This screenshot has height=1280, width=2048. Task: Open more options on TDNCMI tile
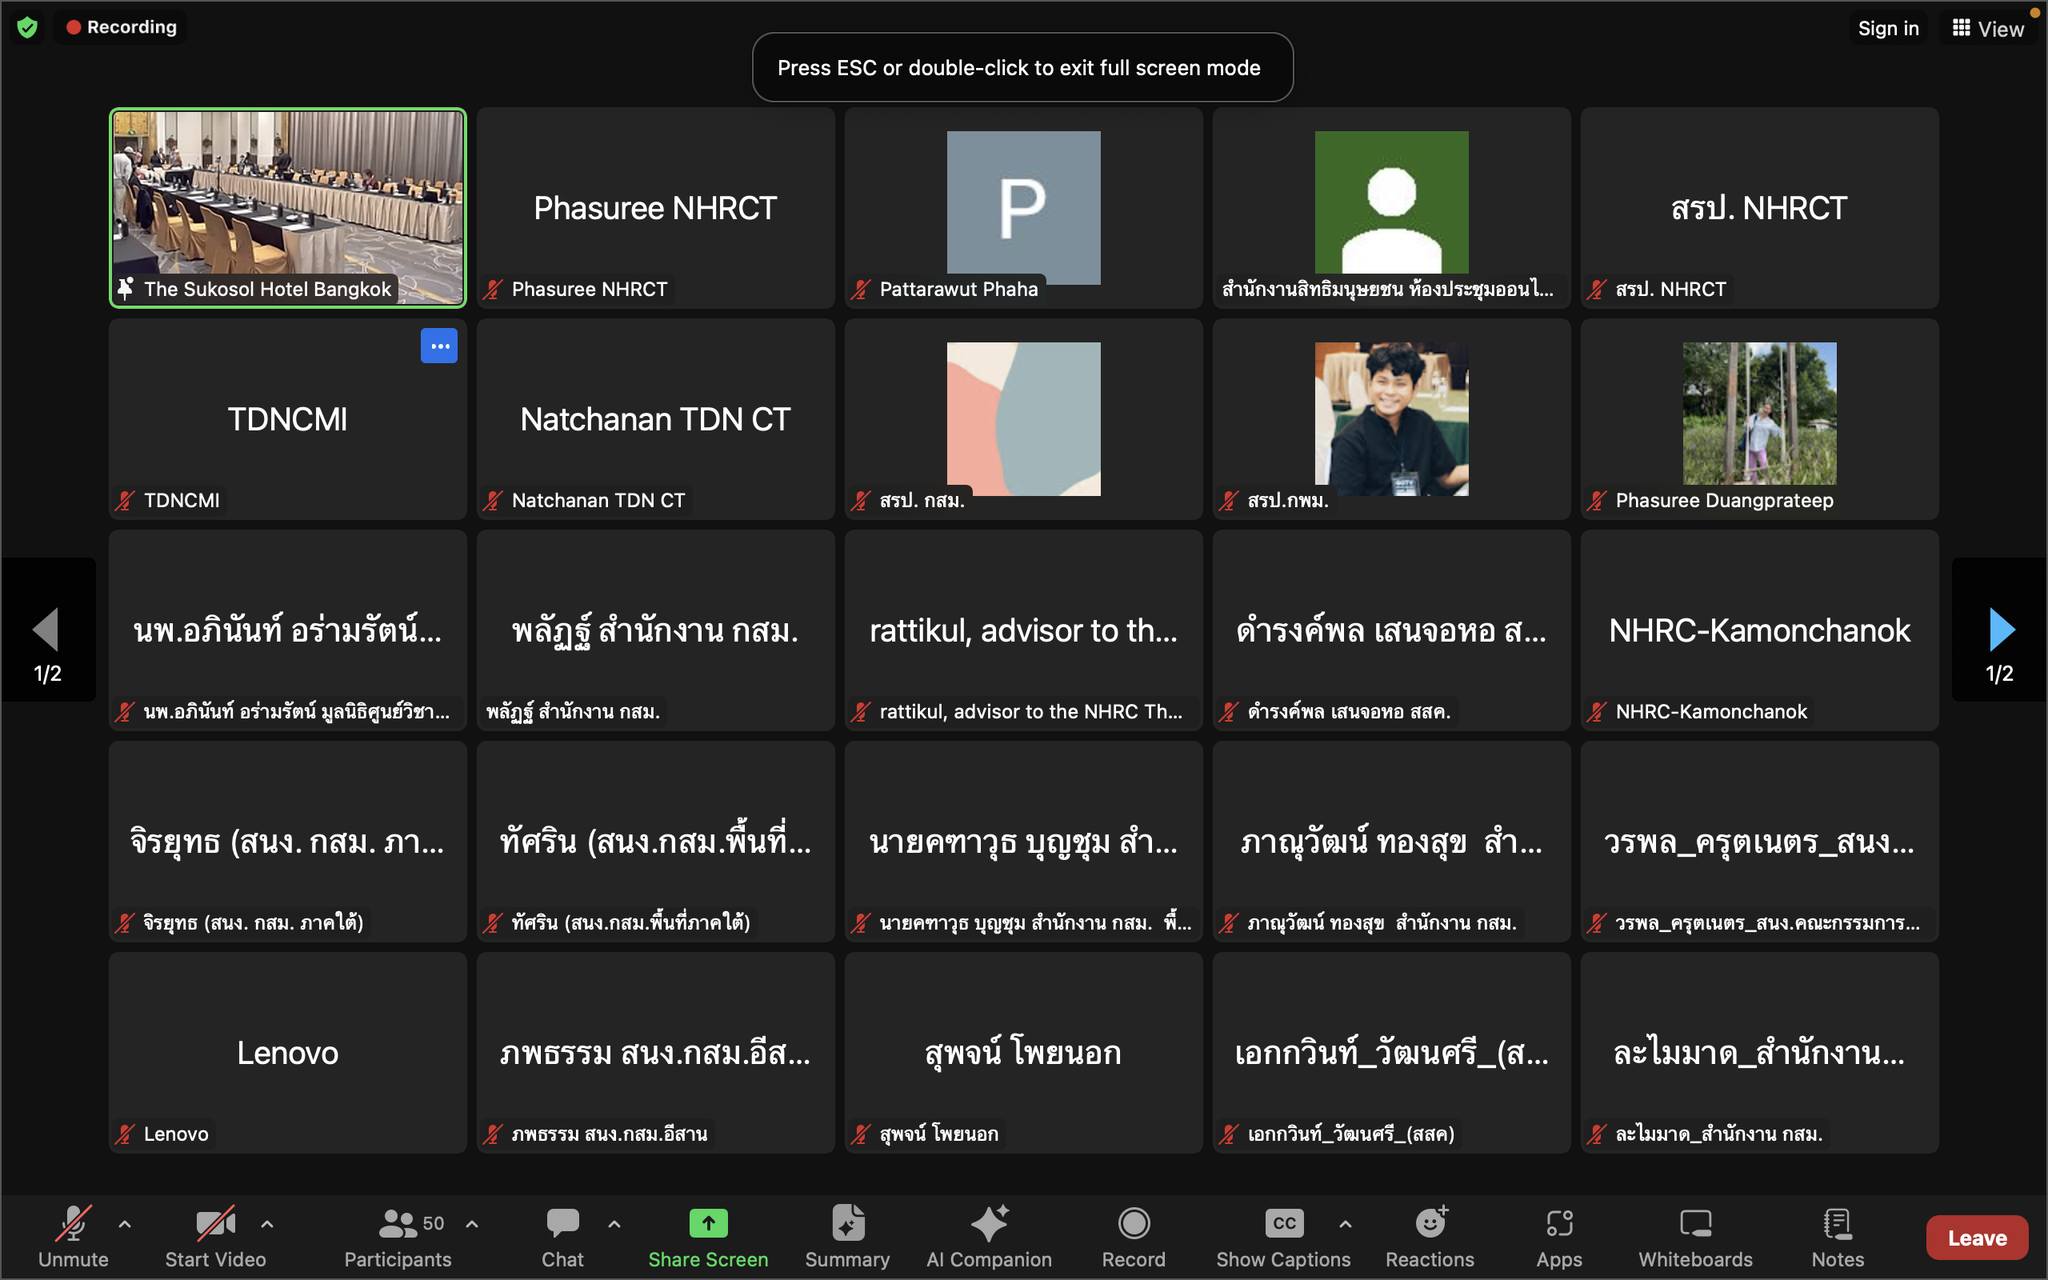tap(439, 346)
